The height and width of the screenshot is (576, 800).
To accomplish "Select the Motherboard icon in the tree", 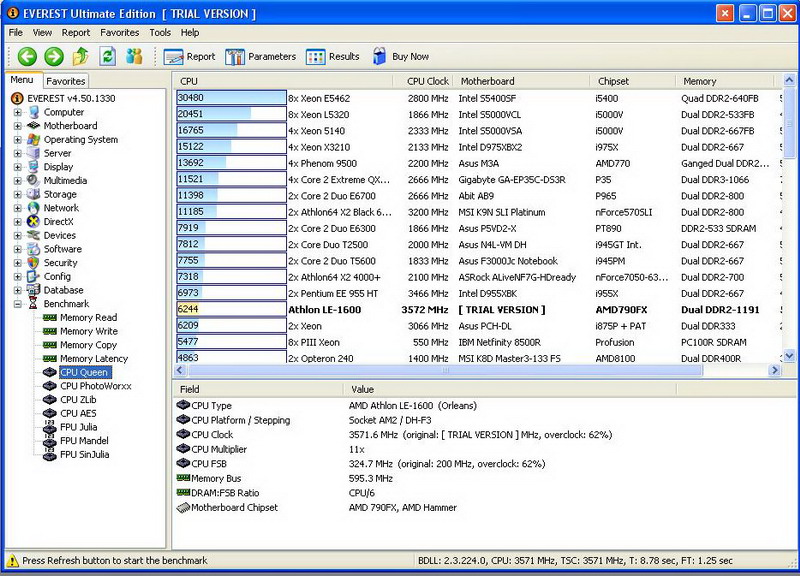I will [x=34, y=126].
